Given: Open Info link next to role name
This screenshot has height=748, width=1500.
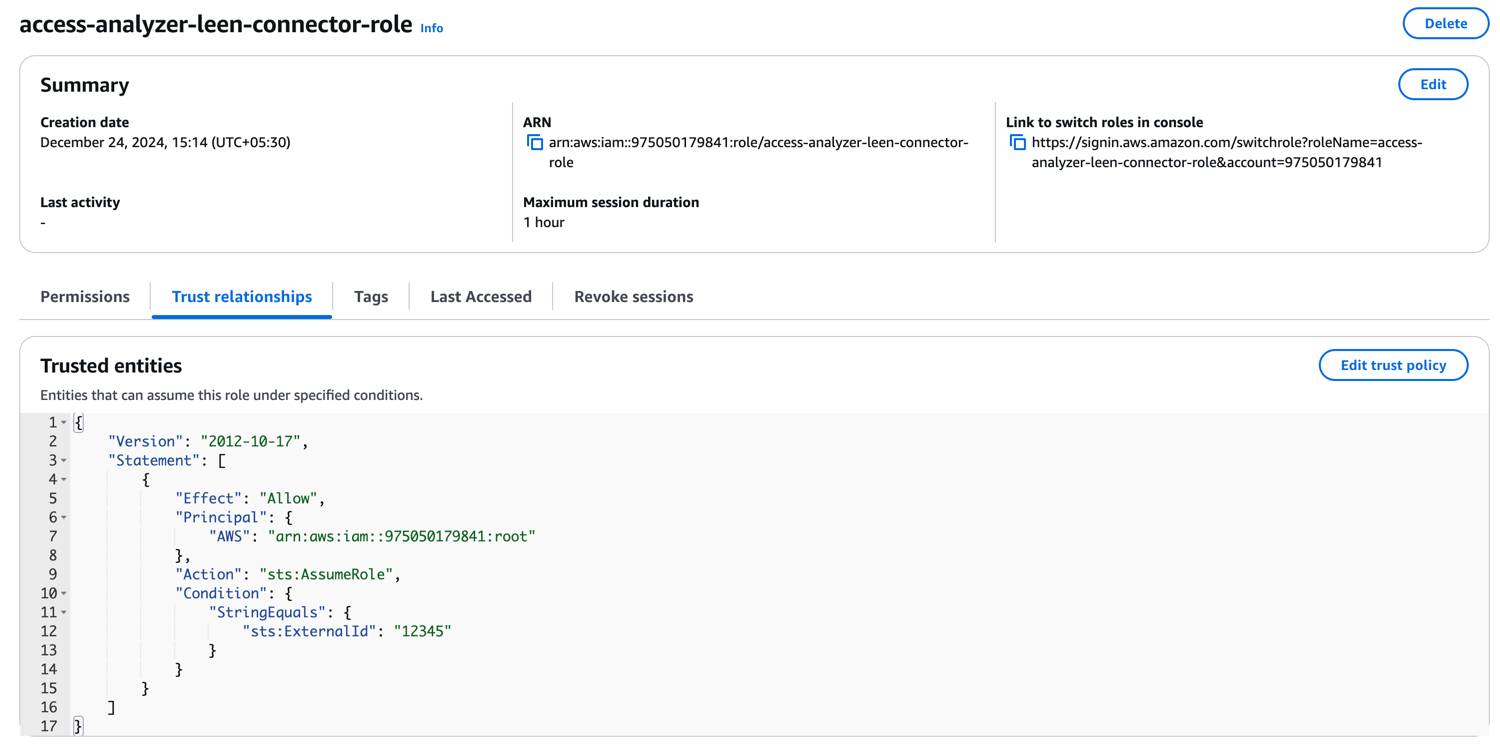Looking at the screenshot, I should (432, 28).
